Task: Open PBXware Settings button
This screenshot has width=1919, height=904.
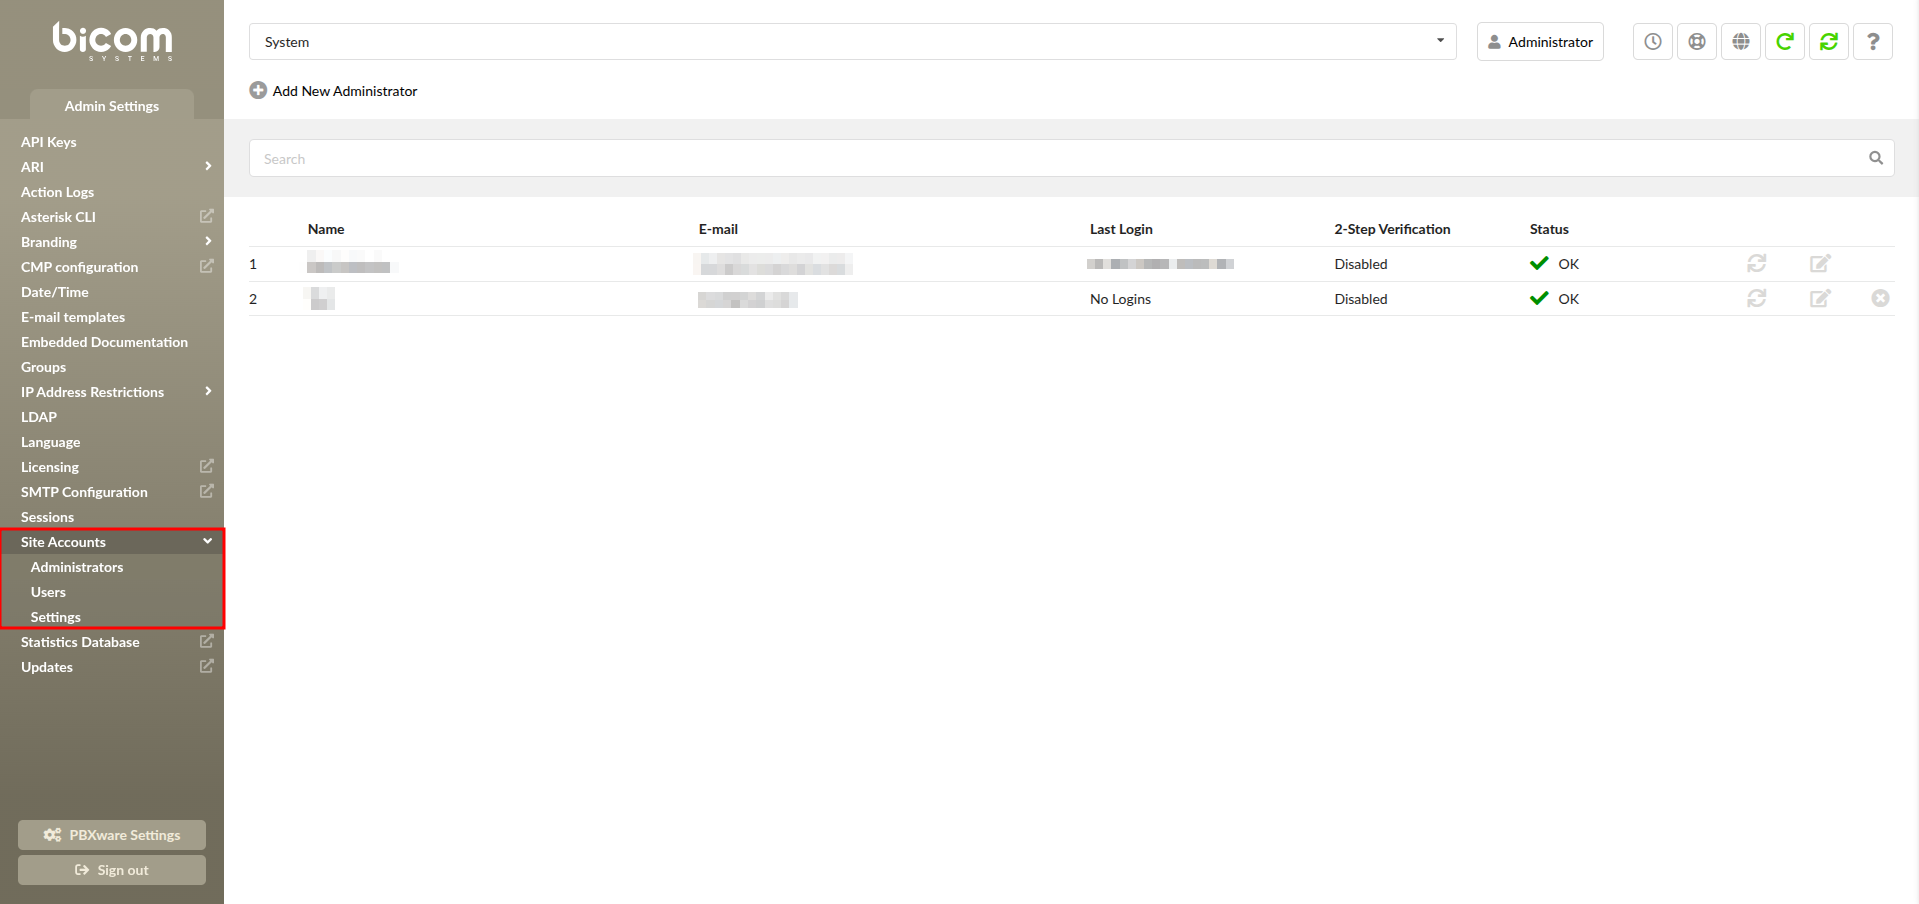Action: click(112, 835)
